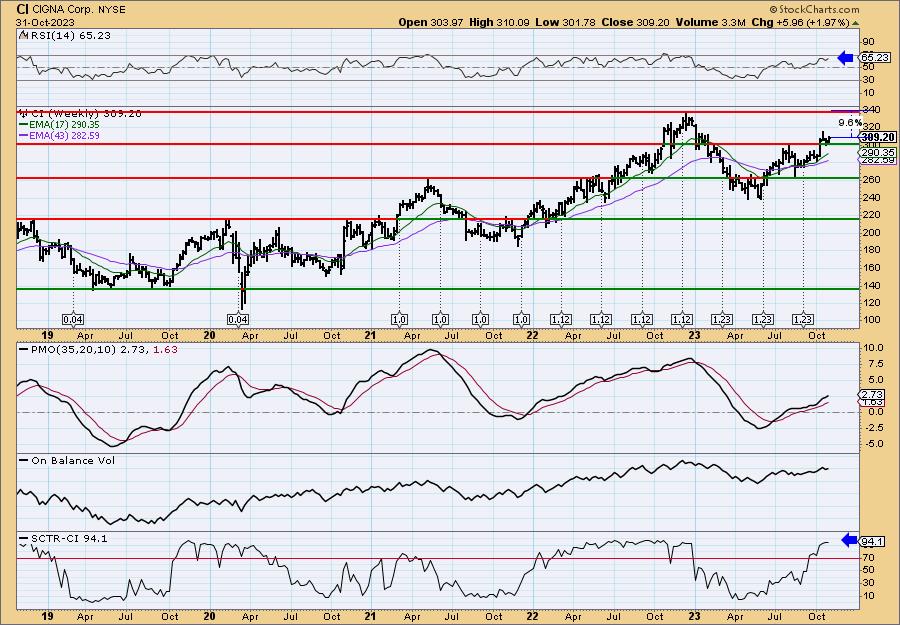Image resolution: width=900 pixels, height=625 pixels.
Task: Click the High 310.09 value
Action: click(499, 22)
